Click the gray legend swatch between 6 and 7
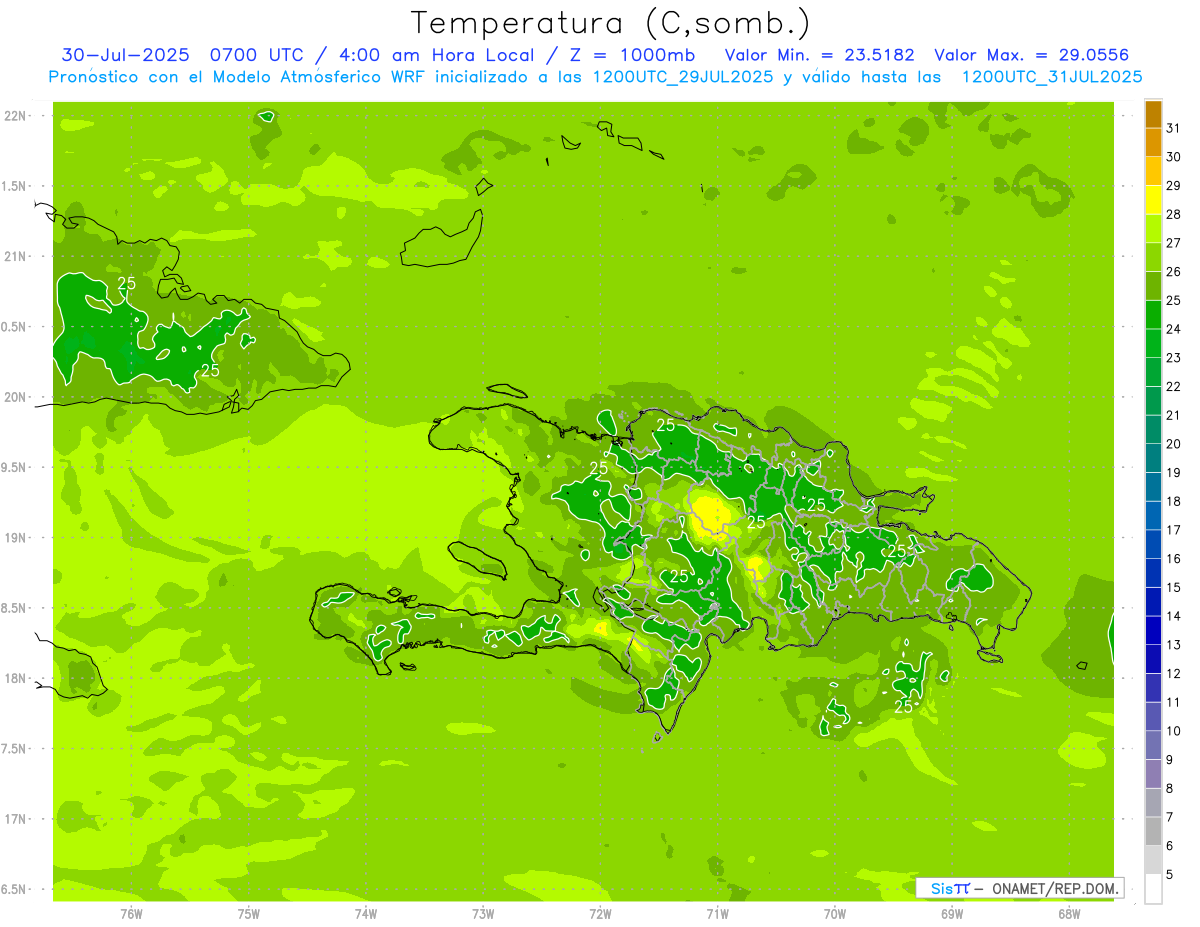The width and height of the screenshot is (1200, 927). (1153, 831)
